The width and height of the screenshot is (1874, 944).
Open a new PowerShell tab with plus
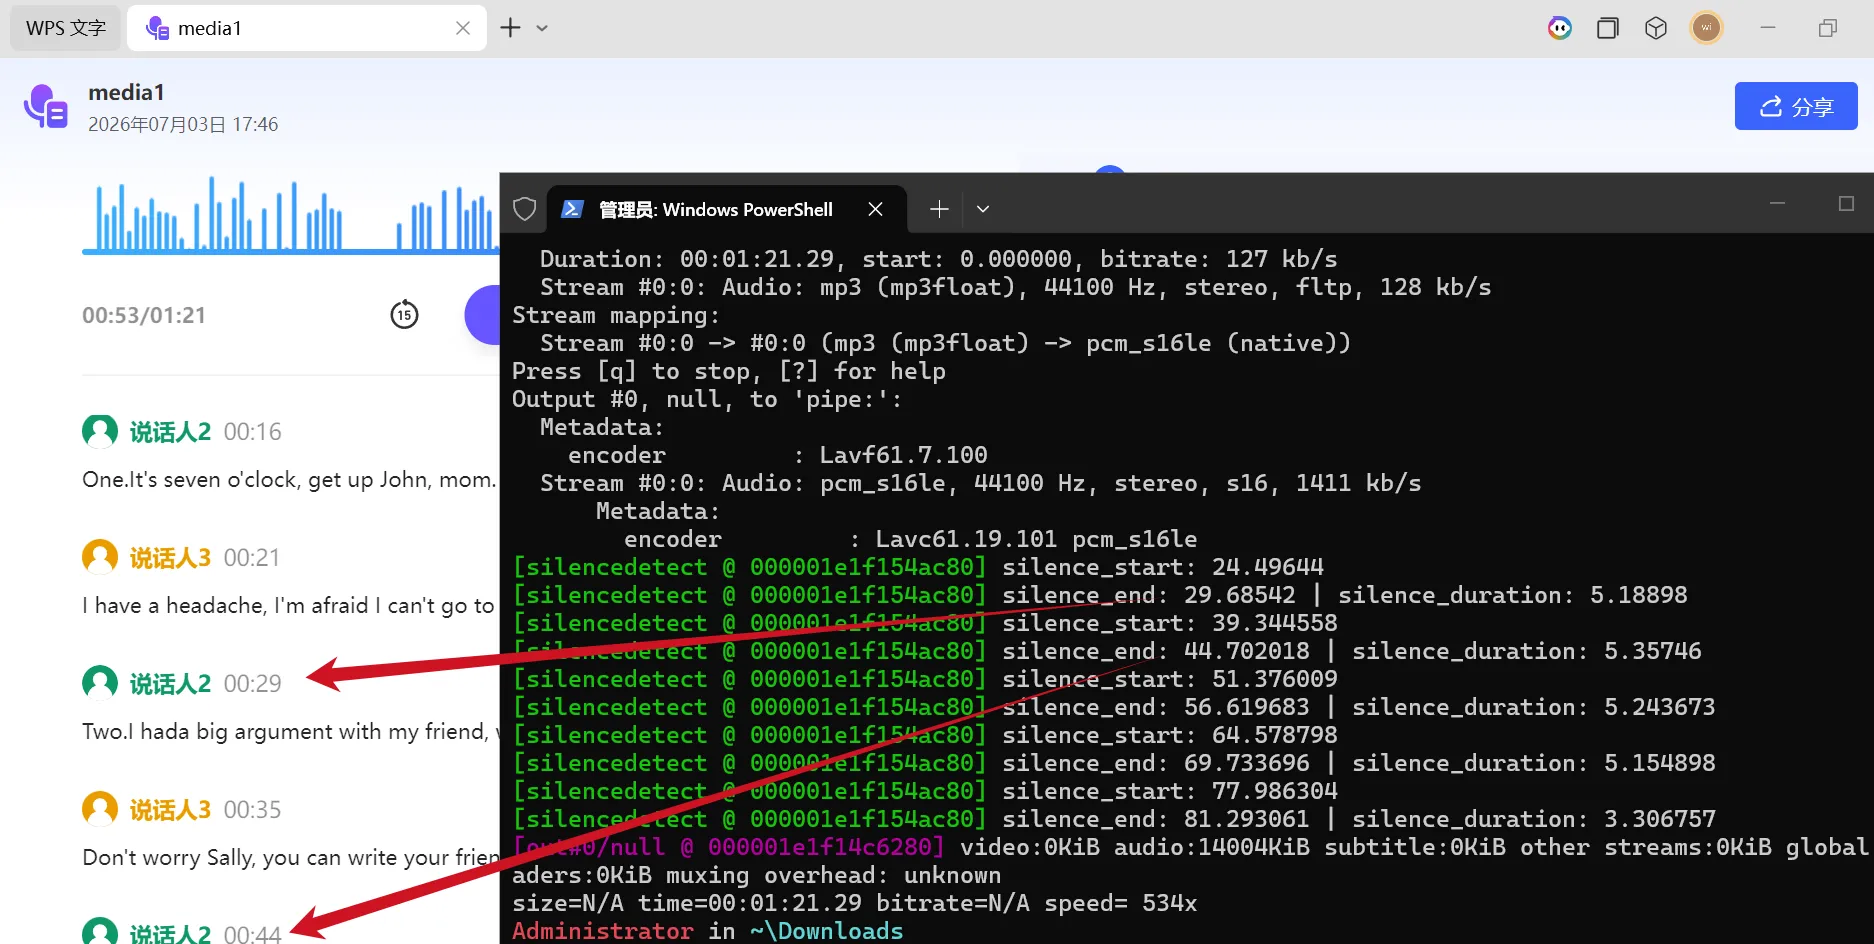click(x=938, y=209)
